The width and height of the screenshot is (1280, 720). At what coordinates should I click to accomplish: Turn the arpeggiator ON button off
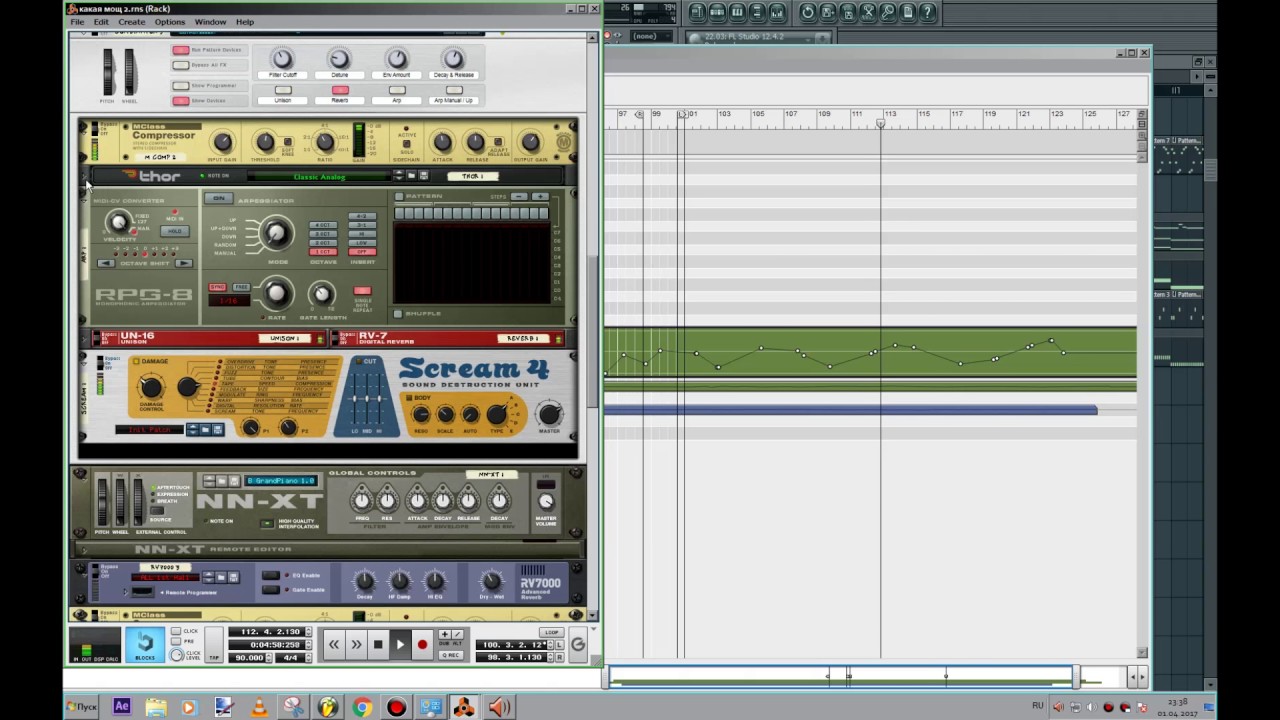(219, 198)
